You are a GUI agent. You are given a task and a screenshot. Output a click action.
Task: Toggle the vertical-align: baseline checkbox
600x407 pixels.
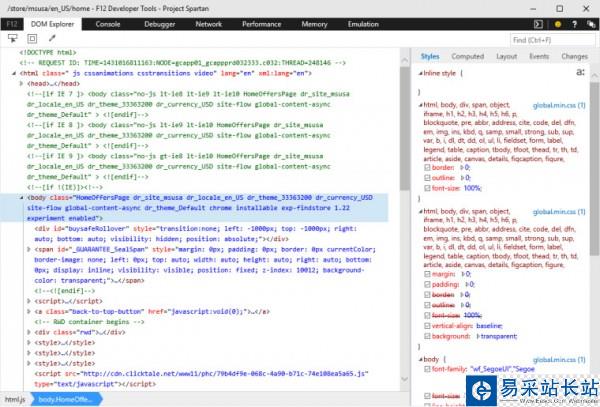tap(427, 326)
